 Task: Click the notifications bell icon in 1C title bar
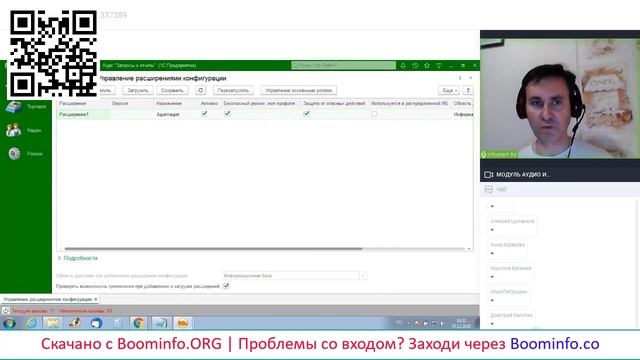[x=403, y=65]
